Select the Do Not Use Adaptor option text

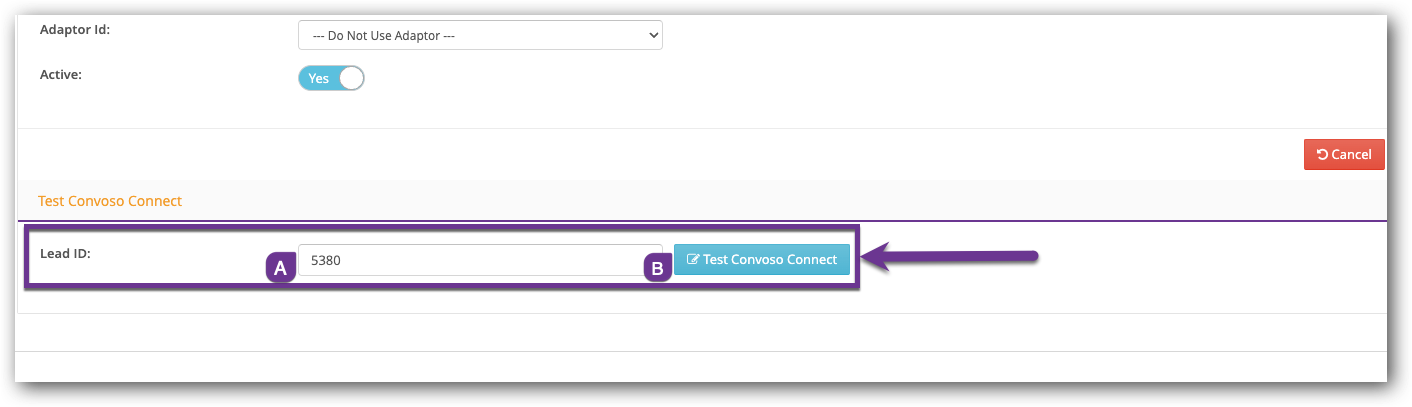coord(384,36)
